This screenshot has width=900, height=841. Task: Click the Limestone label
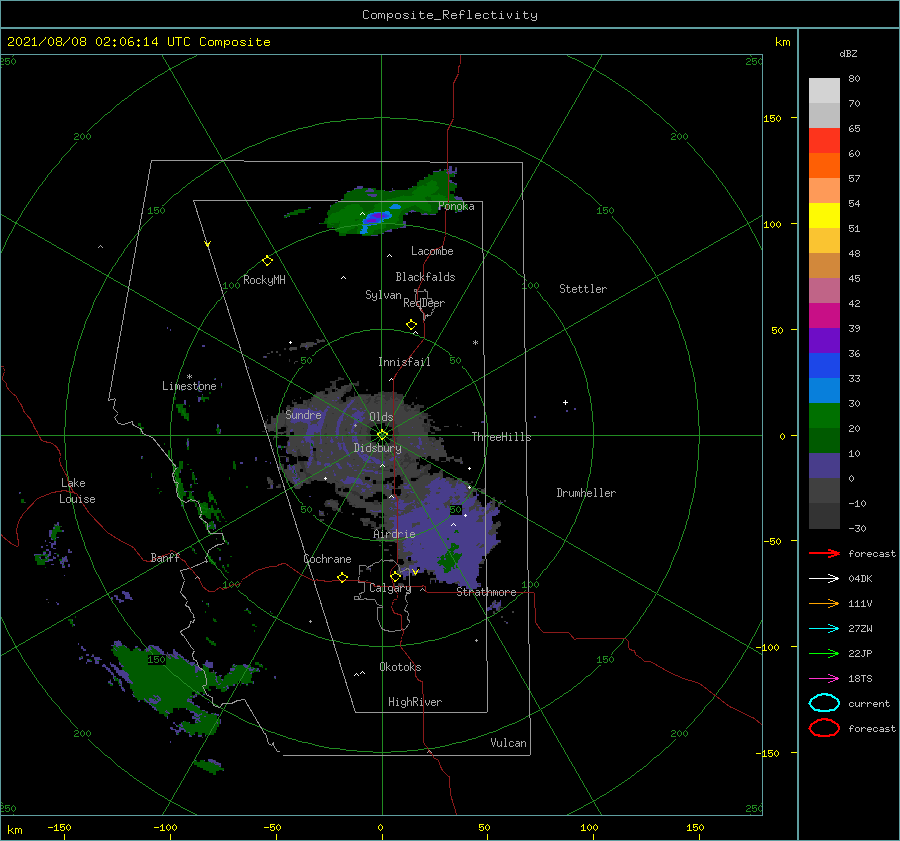click(x=189, y=386)
